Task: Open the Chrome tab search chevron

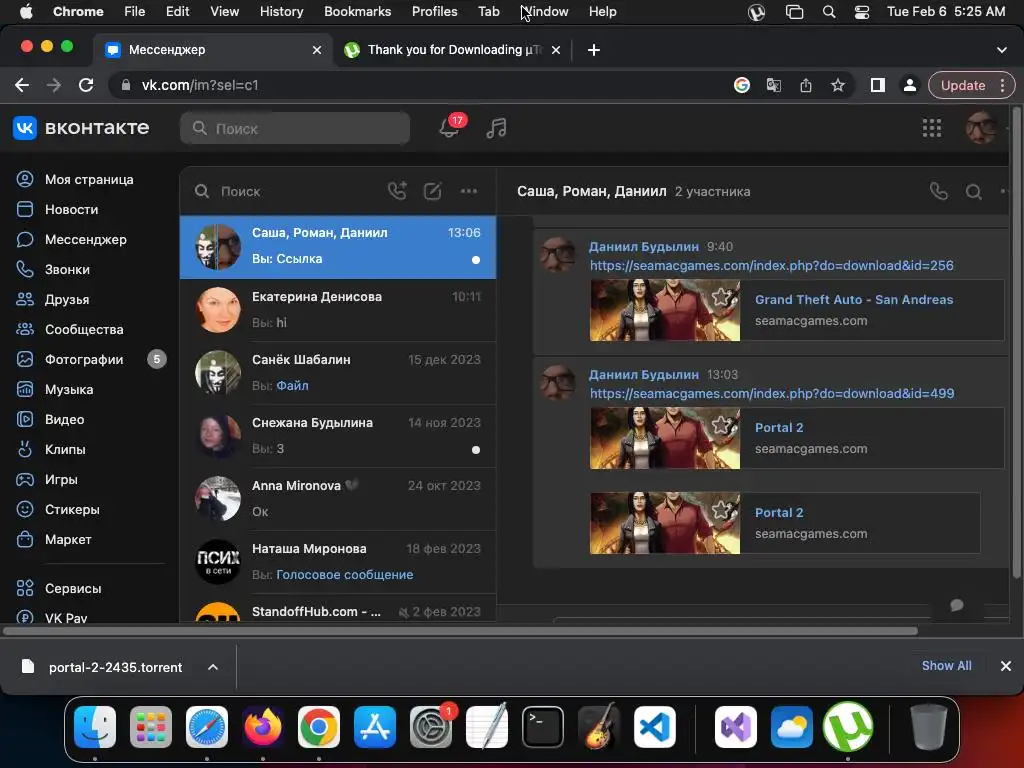Action: click(x=1002, y=50)
